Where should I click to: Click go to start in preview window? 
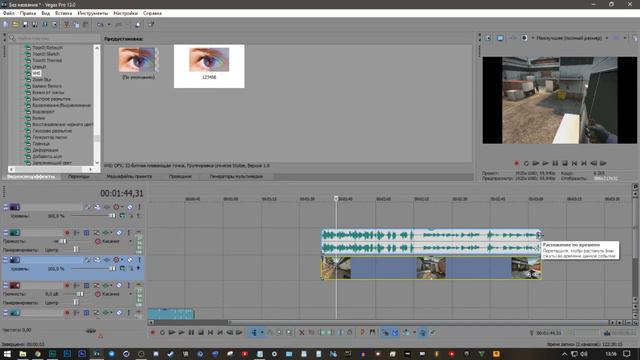coord(575,163)
